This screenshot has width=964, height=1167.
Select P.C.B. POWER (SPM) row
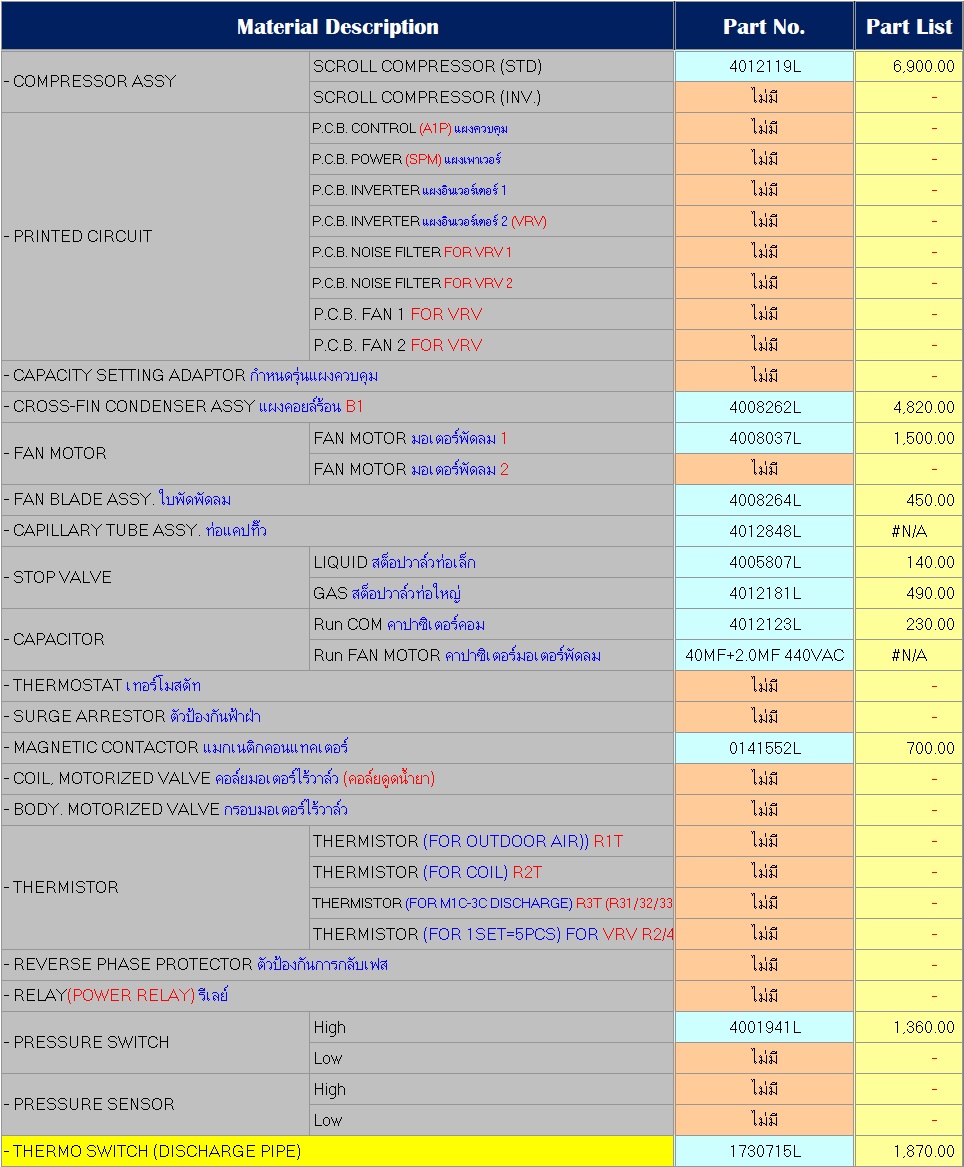pyautogui.click(x=491, y=159)
